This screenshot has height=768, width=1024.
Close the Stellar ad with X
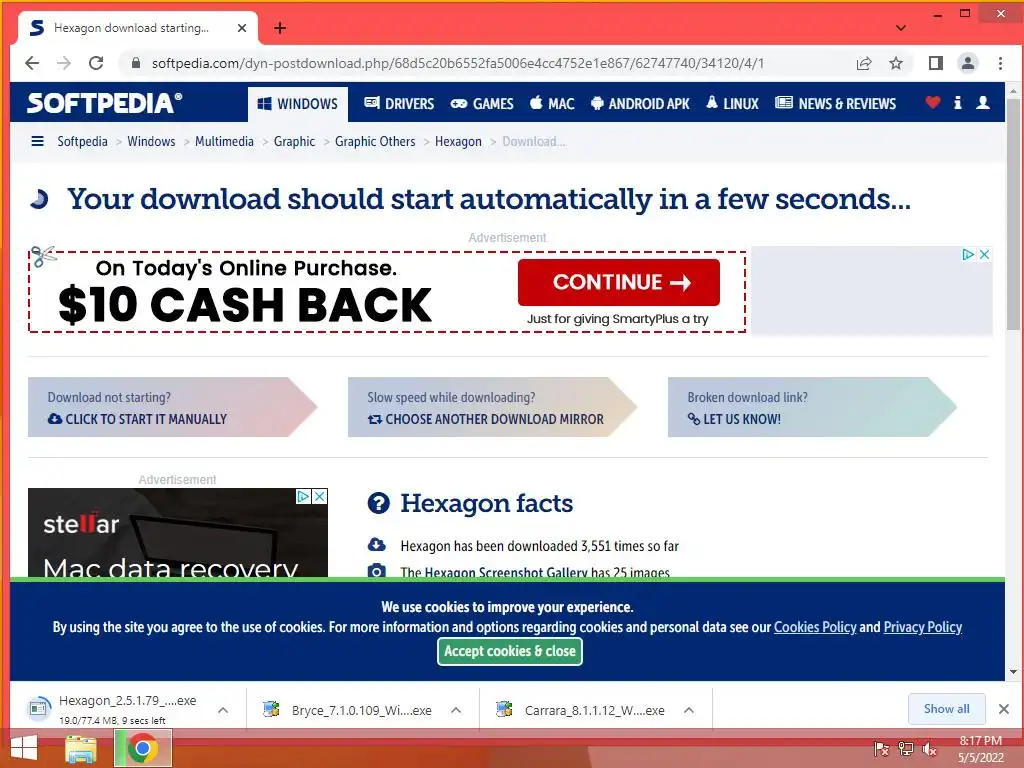[x=319, y=496]
